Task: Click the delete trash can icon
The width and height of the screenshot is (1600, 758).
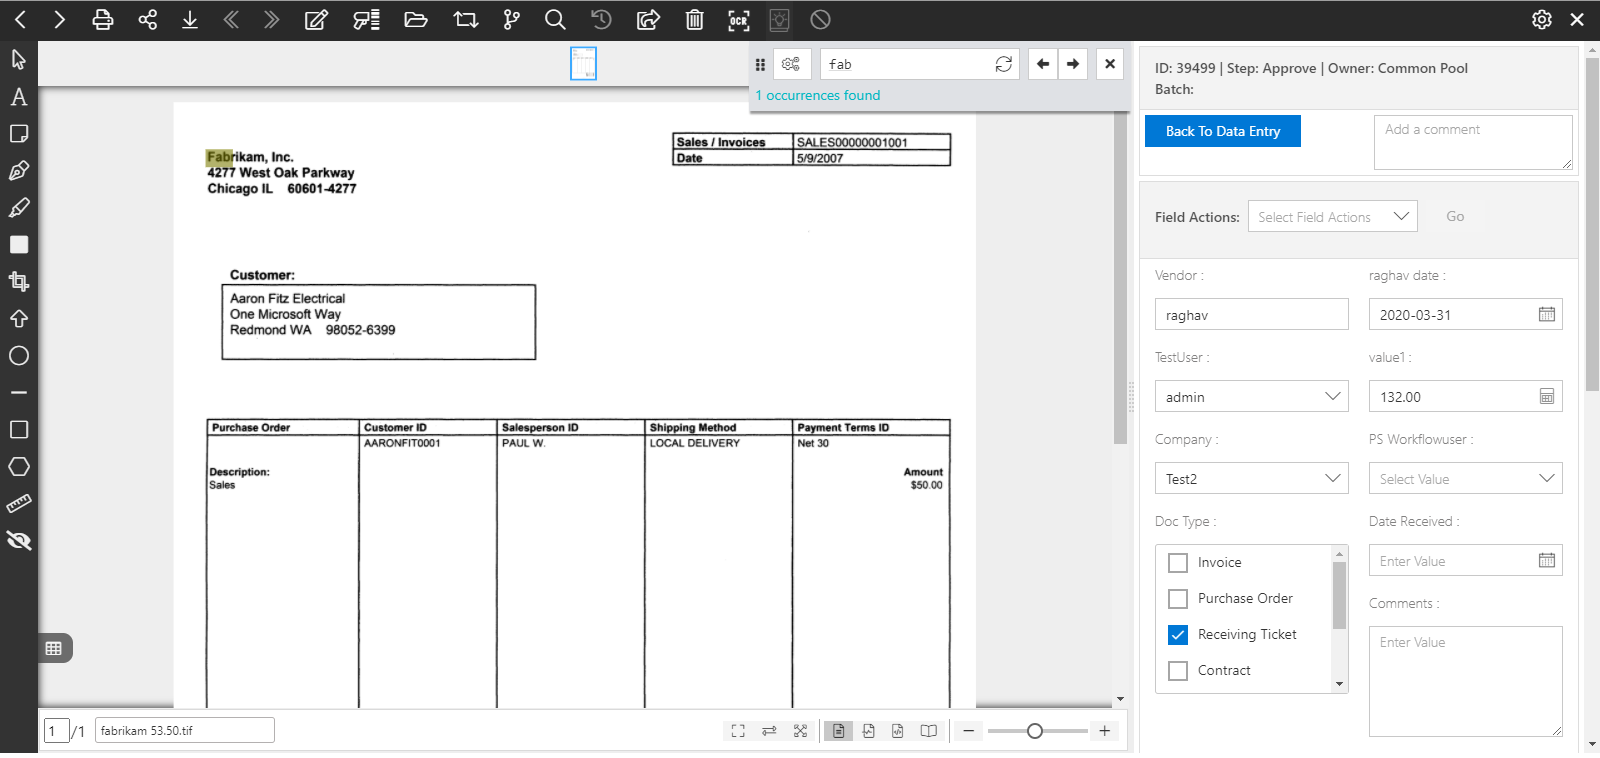Action: click(x=694, y=20)
